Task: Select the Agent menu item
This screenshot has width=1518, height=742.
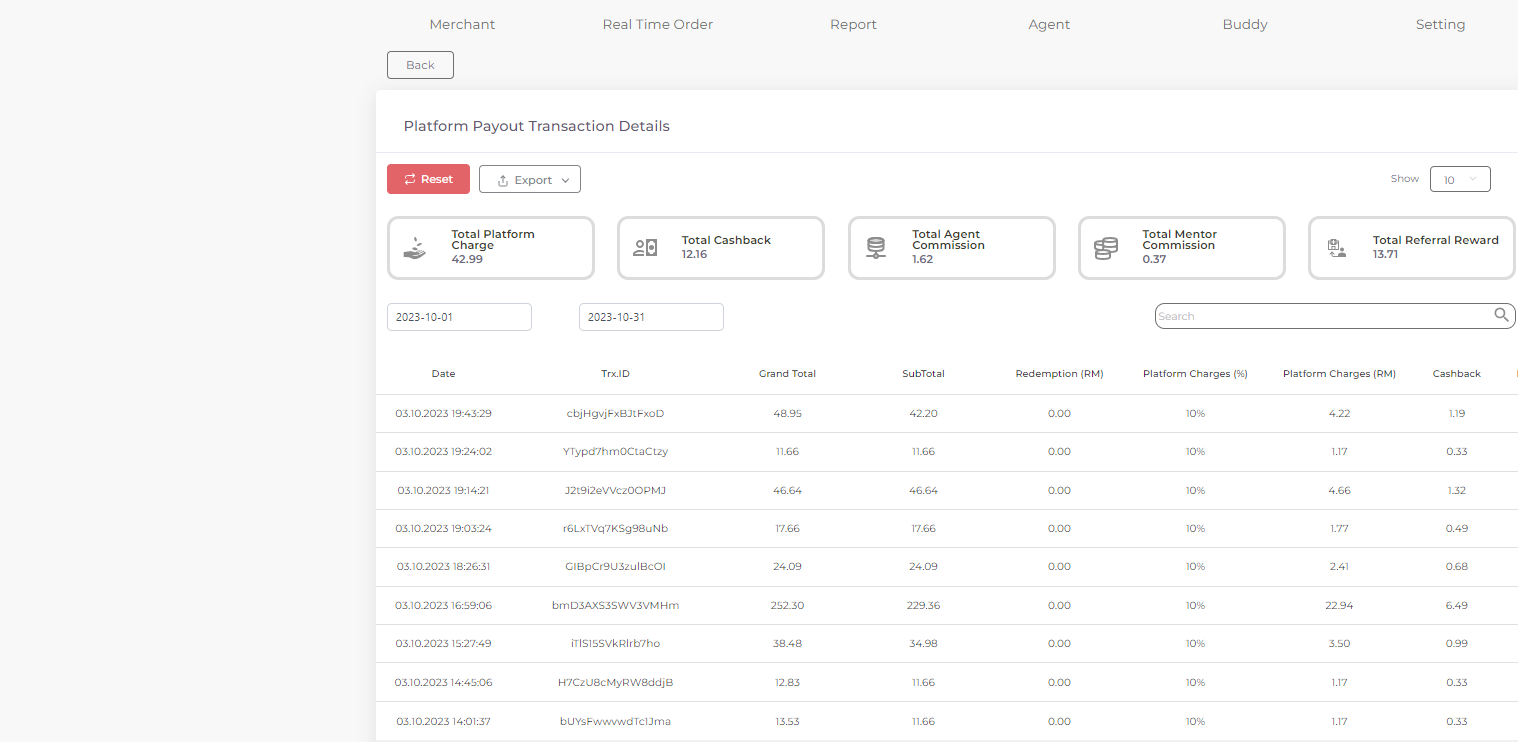Action: click(1049, 24)
